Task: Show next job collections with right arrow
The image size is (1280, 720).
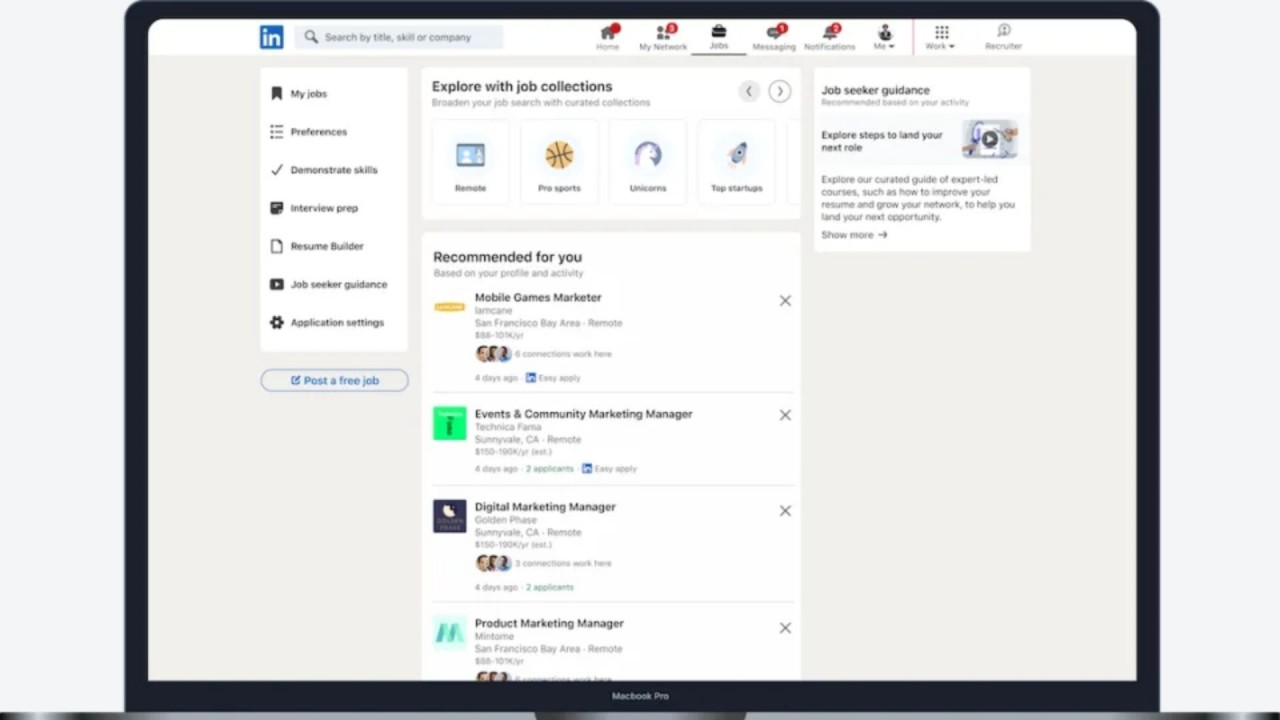Action: pyautogui.click(x=780, y=92)
